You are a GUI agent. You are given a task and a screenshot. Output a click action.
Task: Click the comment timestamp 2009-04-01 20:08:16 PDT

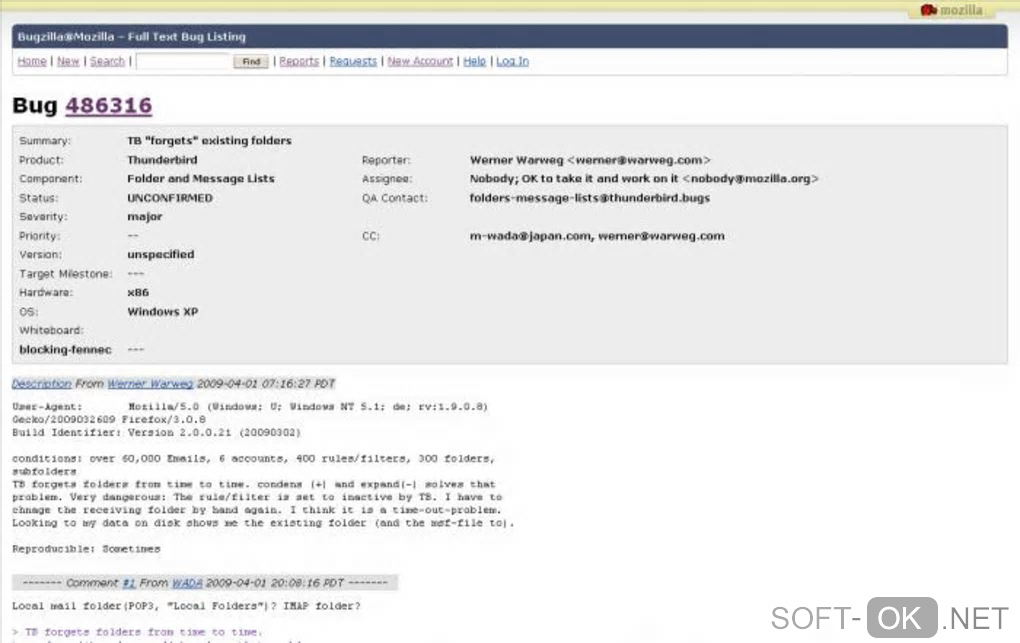pos(274,583)
